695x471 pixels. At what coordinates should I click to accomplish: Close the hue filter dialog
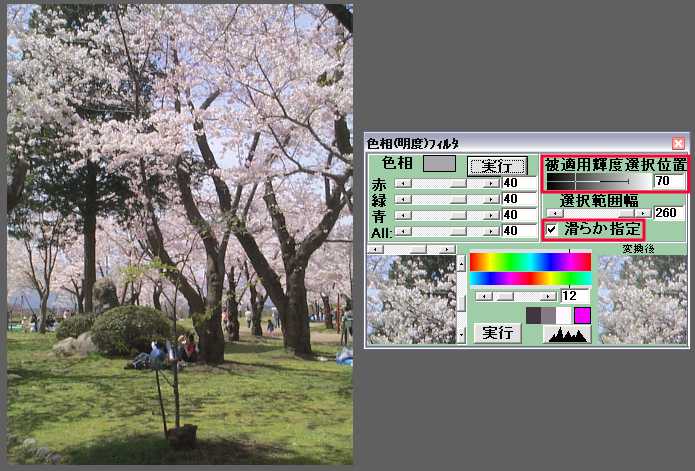click(679, 144)
